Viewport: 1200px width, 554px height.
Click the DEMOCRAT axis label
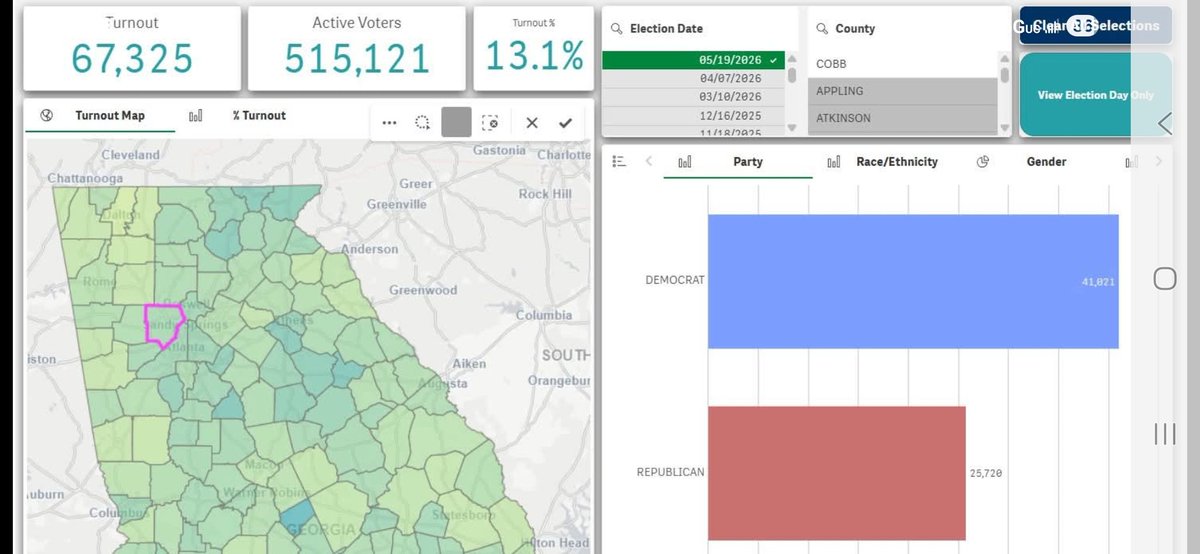[674, 280]
